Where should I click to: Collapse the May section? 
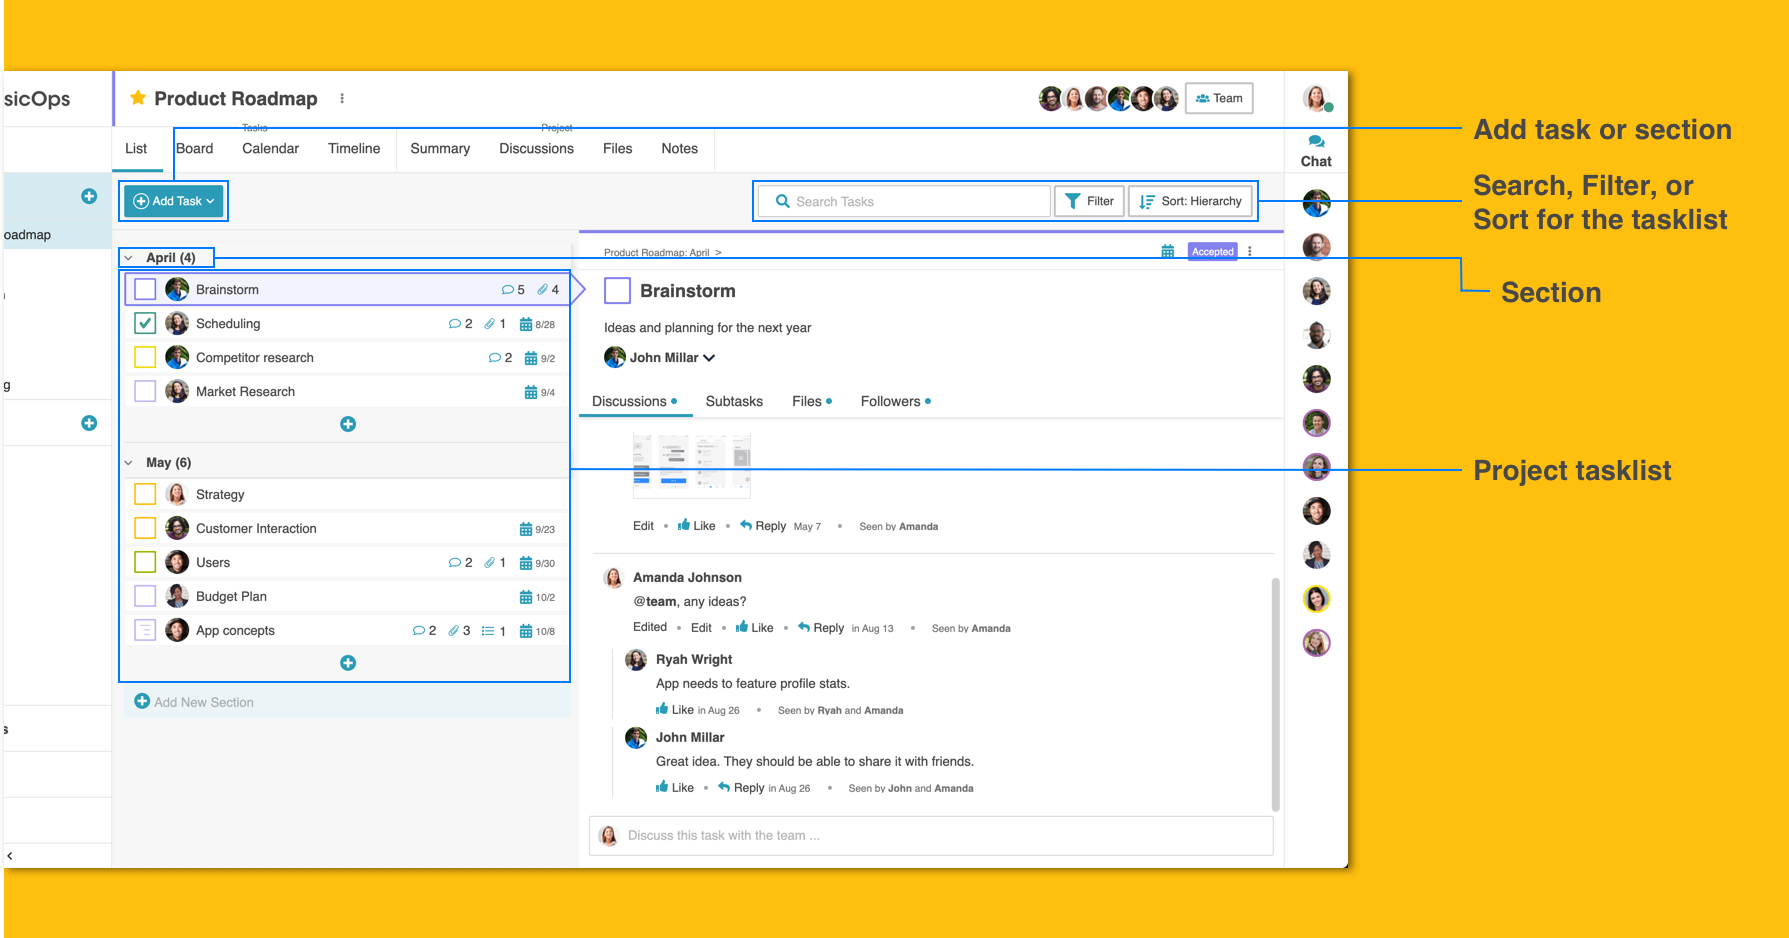(128, 462)
